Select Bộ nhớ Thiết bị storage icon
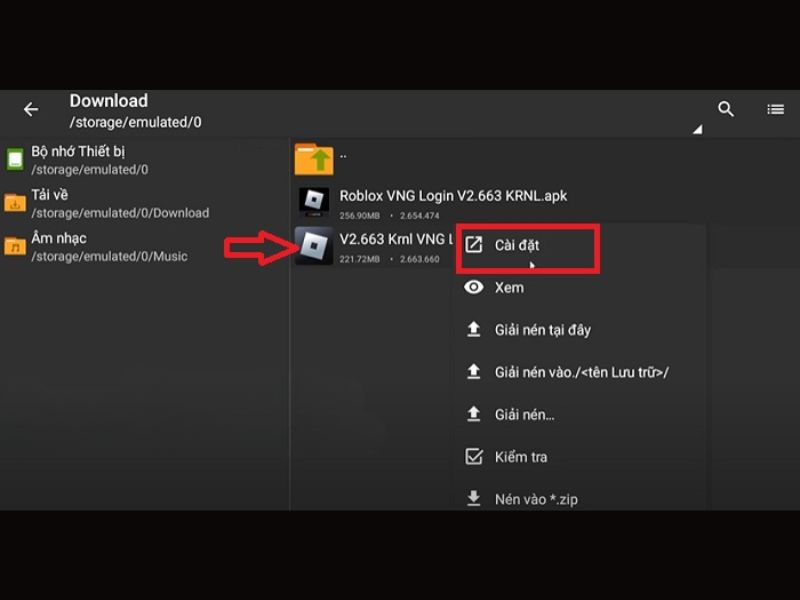This screenshot has width=800, height=600. coord(15,159)
